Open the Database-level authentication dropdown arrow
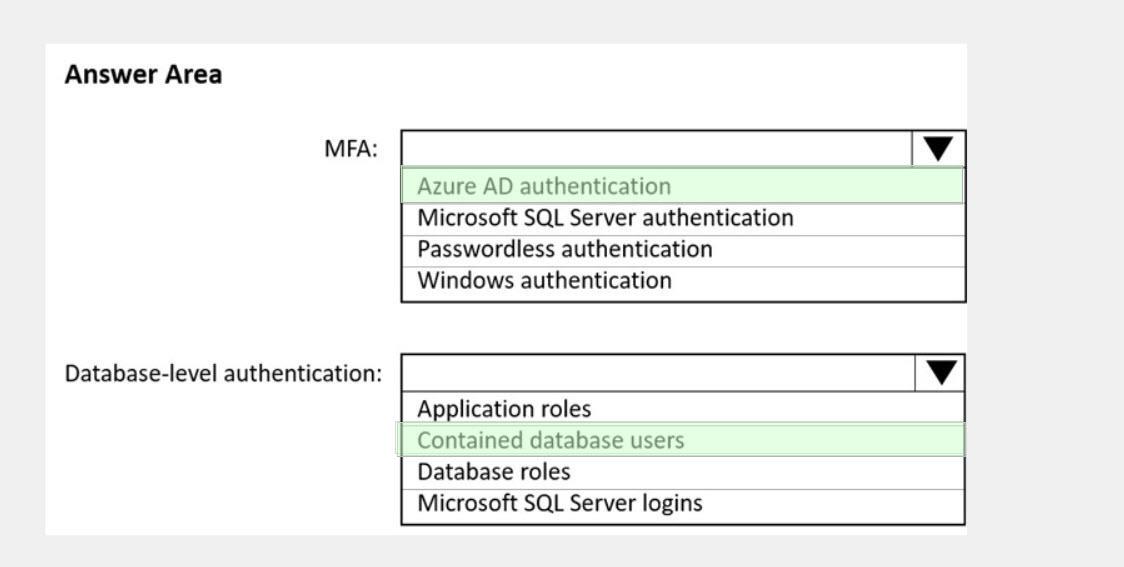1124x567 pixels. (940, 373)
